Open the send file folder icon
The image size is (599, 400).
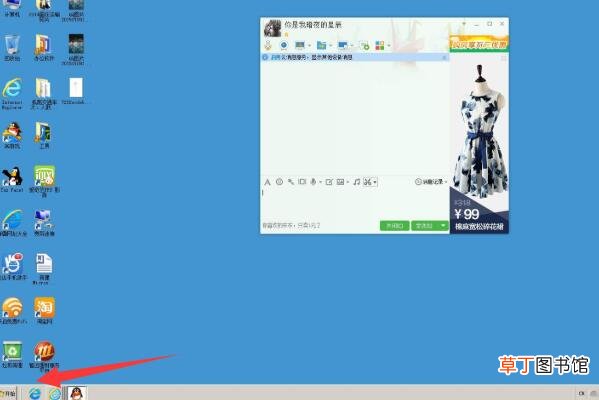pos(322,45)
